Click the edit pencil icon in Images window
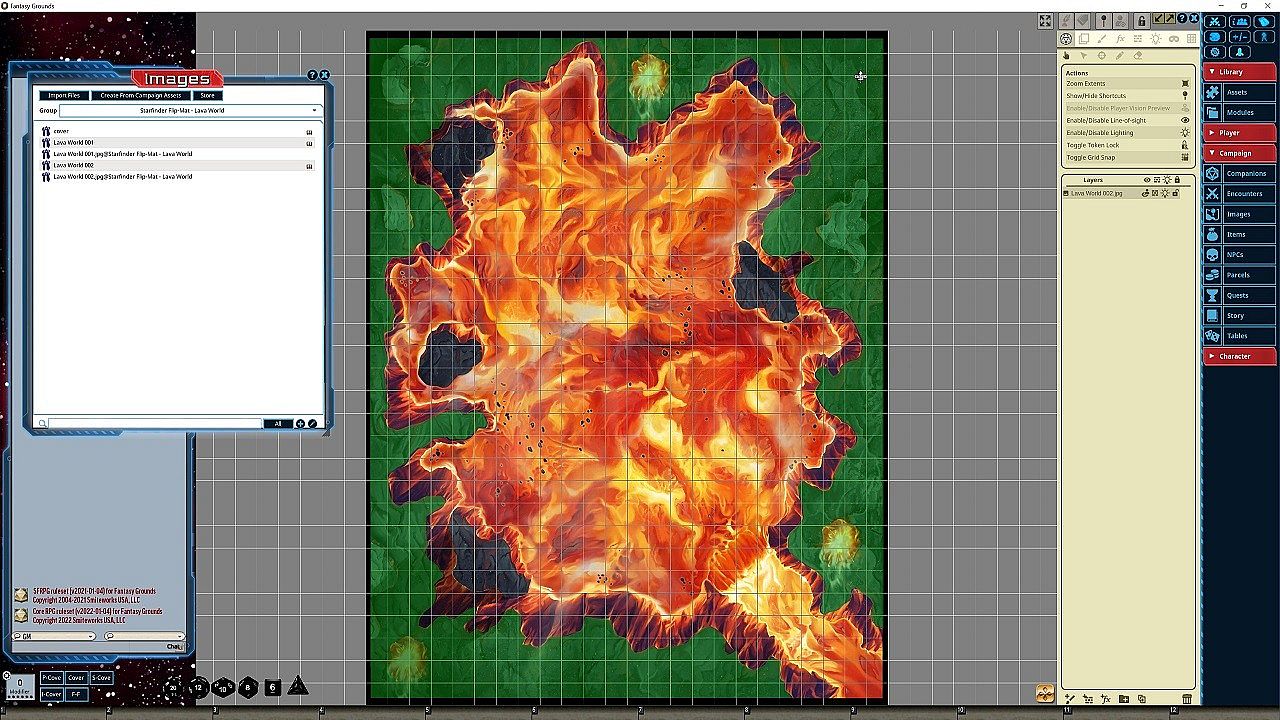This screenshot has height=720, width=1280. click(312, 424)
